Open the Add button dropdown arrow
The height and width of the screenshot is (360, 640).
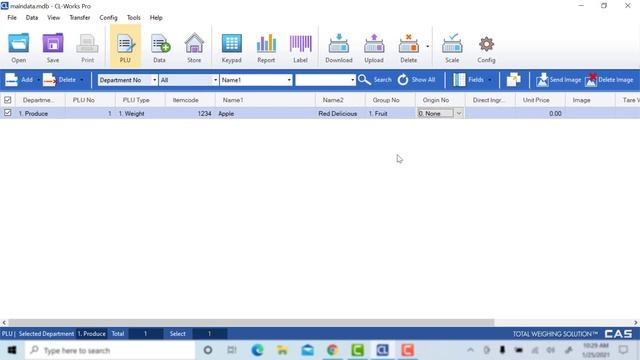(x=38, y=80)
